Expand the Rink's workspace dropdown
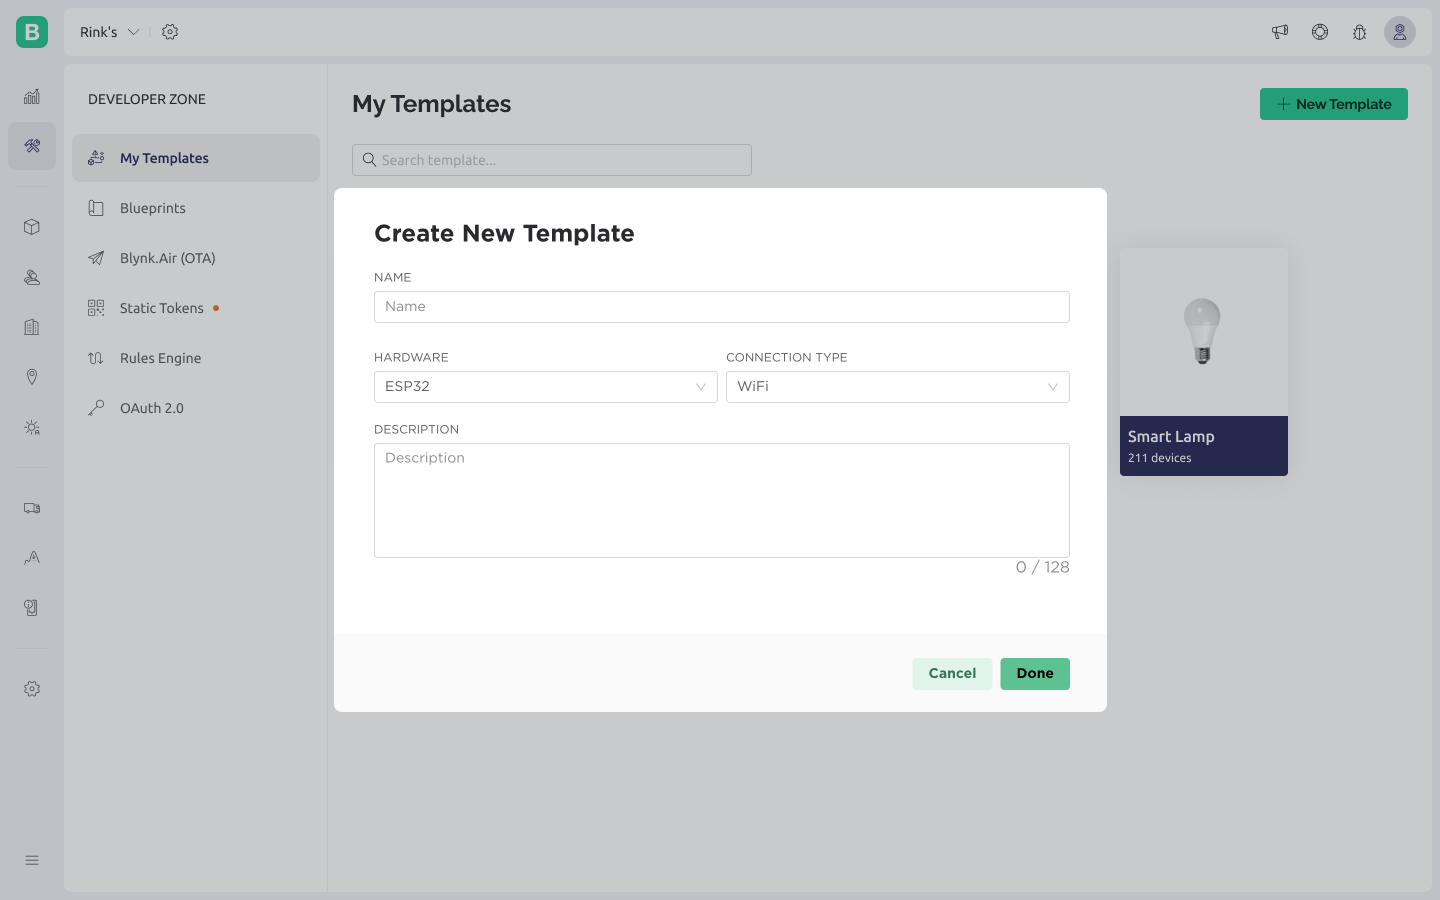Viewport: 1440px width, 900px height. coord(109,31)
